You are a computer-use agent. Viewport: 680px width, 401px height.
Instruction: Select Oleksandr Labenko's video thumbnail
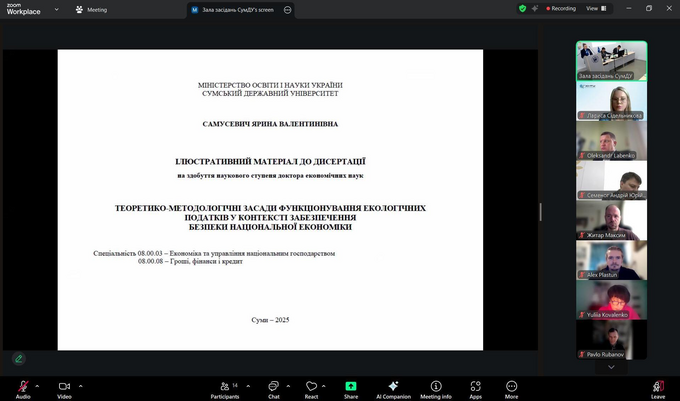[x=611, y=141]
